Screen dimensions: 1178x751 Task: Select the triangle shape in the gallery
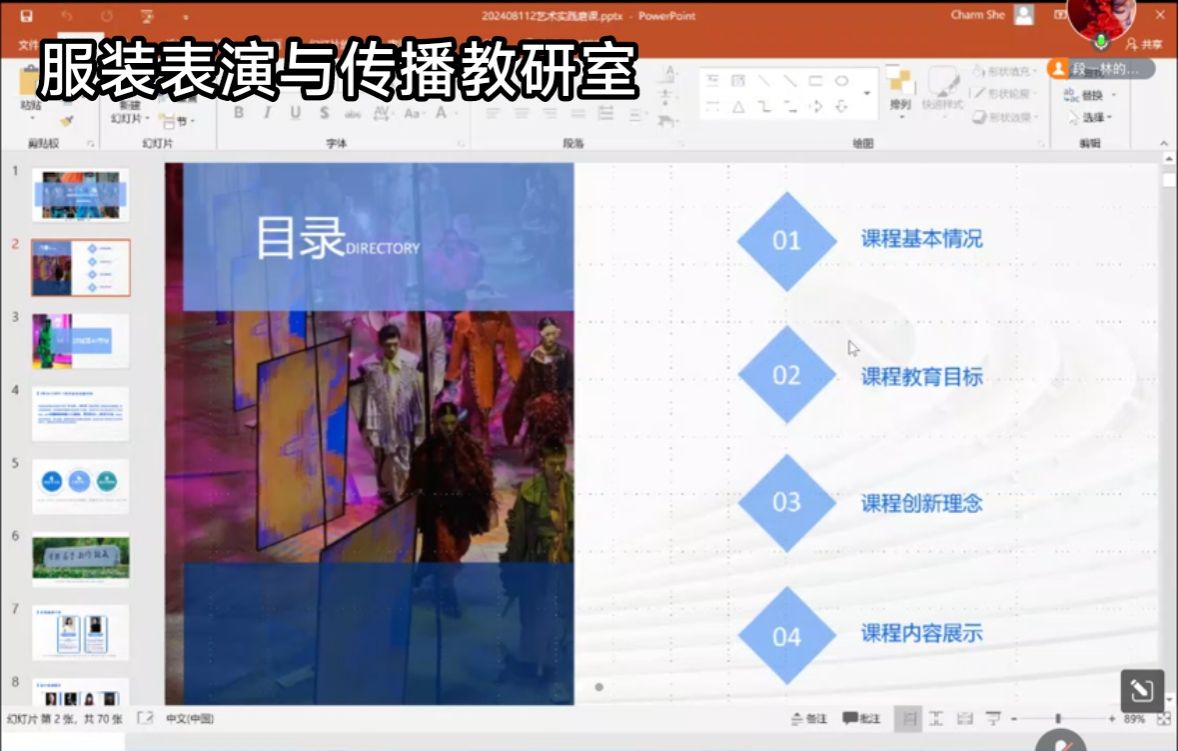(x=739, y=107)
